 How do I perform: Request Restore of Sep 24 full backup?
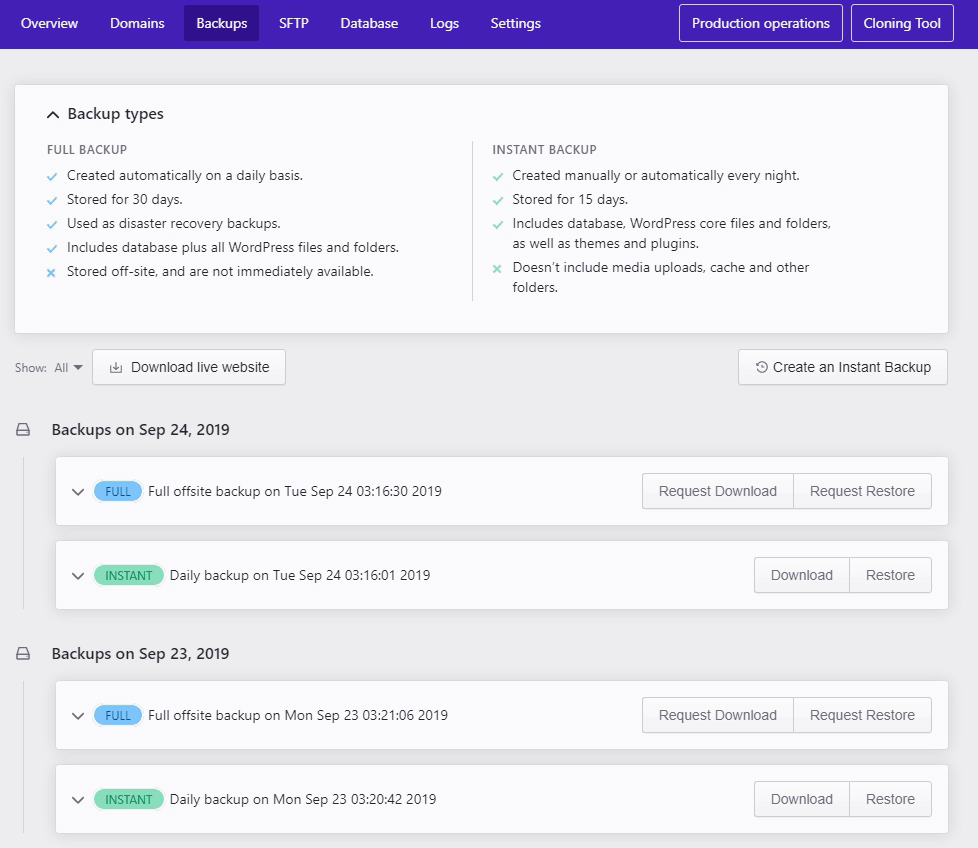point(862,491)
